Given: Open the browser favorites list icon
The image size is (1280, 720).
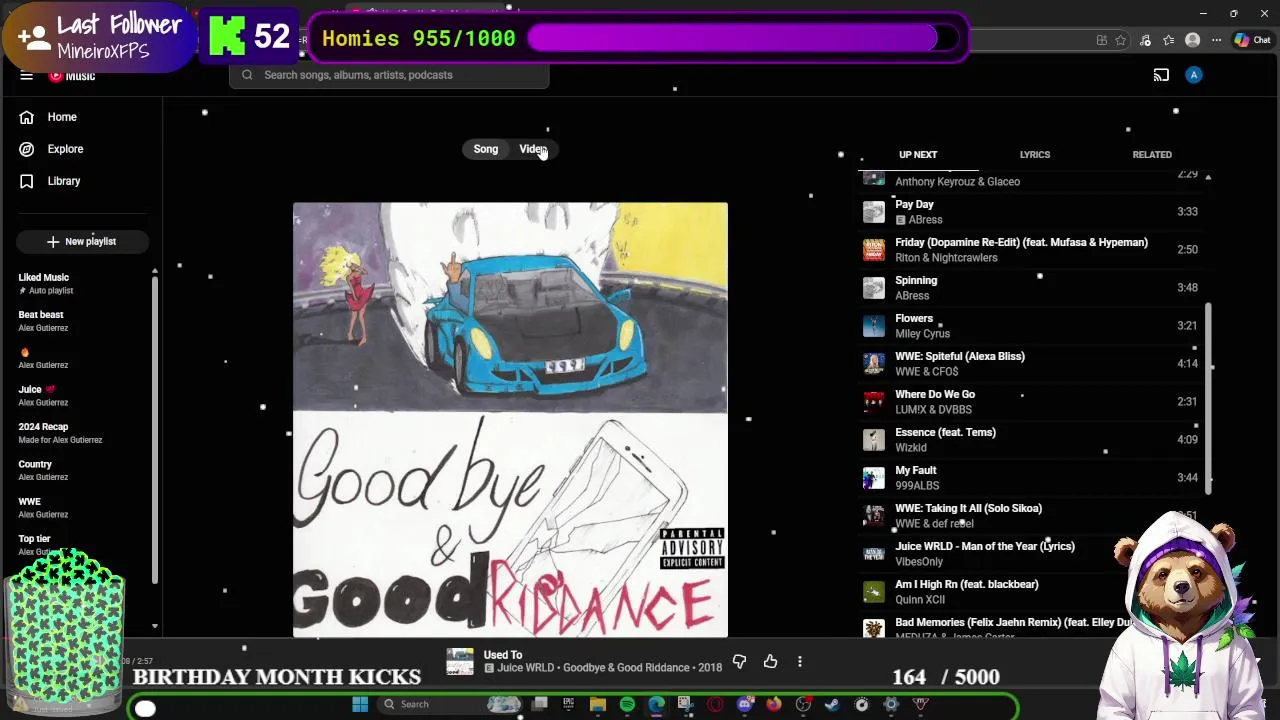Looking at the screenshot, I should 1169,40.
